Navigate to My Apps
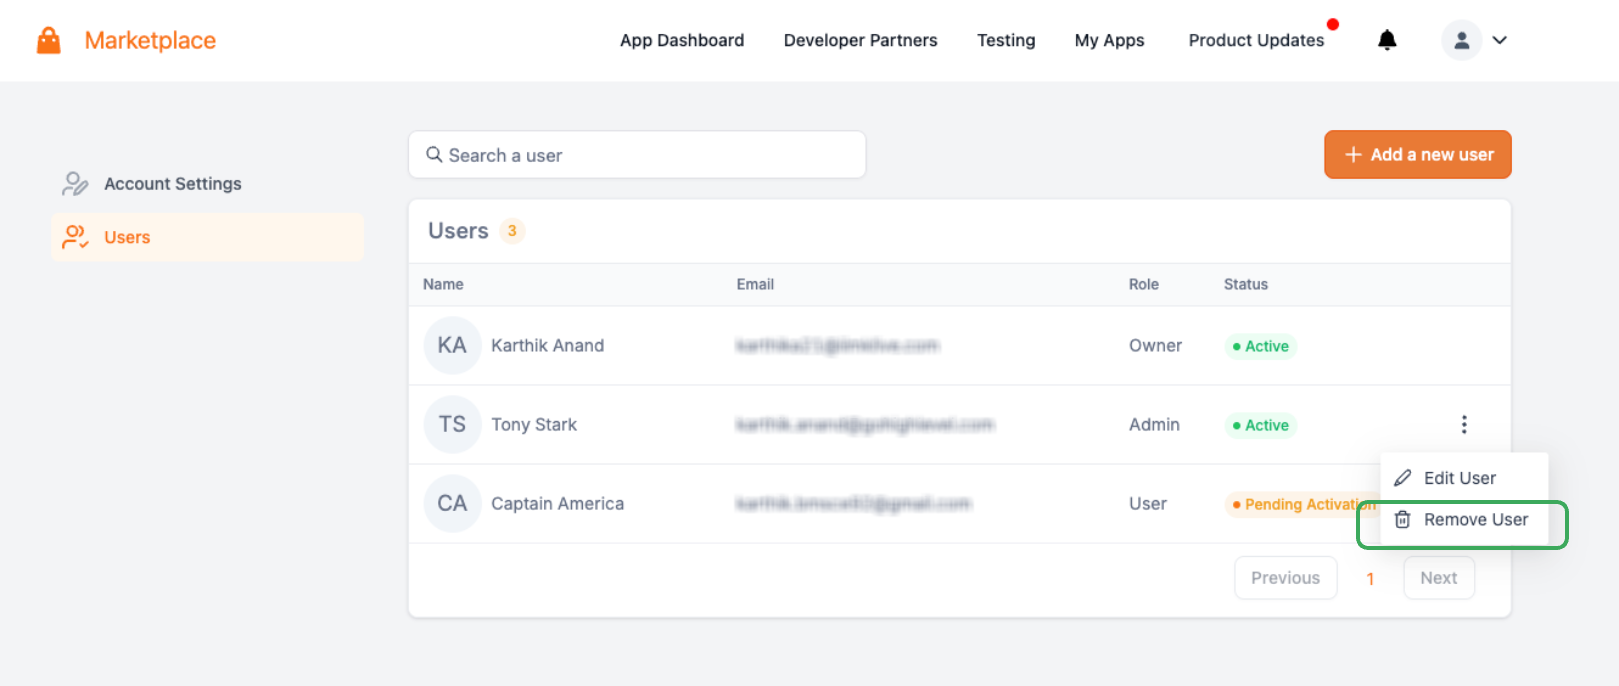 1110,40
